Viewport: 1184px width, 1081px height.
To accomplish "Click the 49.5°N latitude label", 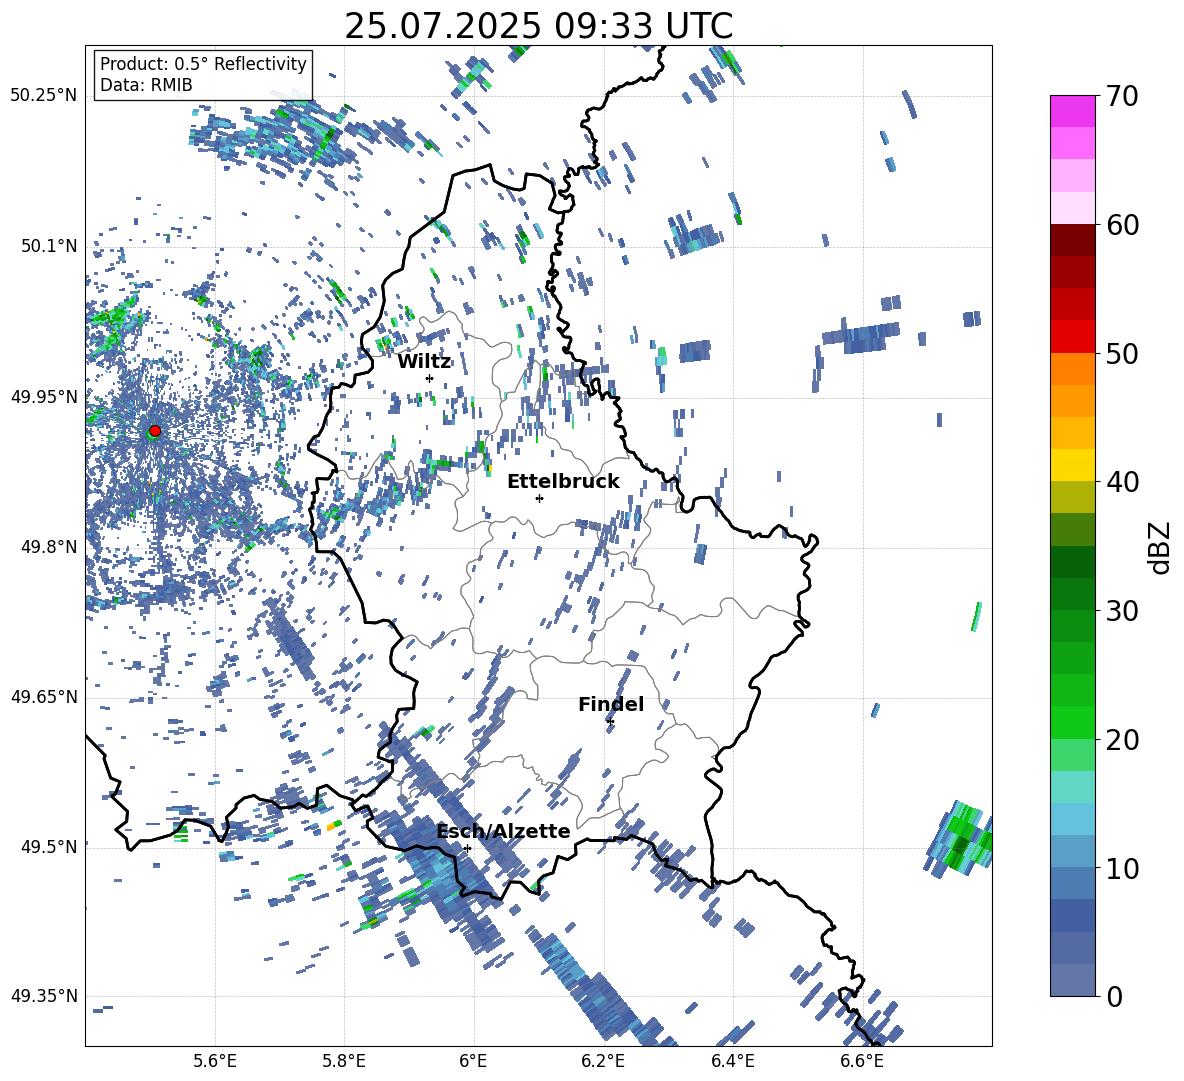I will [x=48, y=847].
